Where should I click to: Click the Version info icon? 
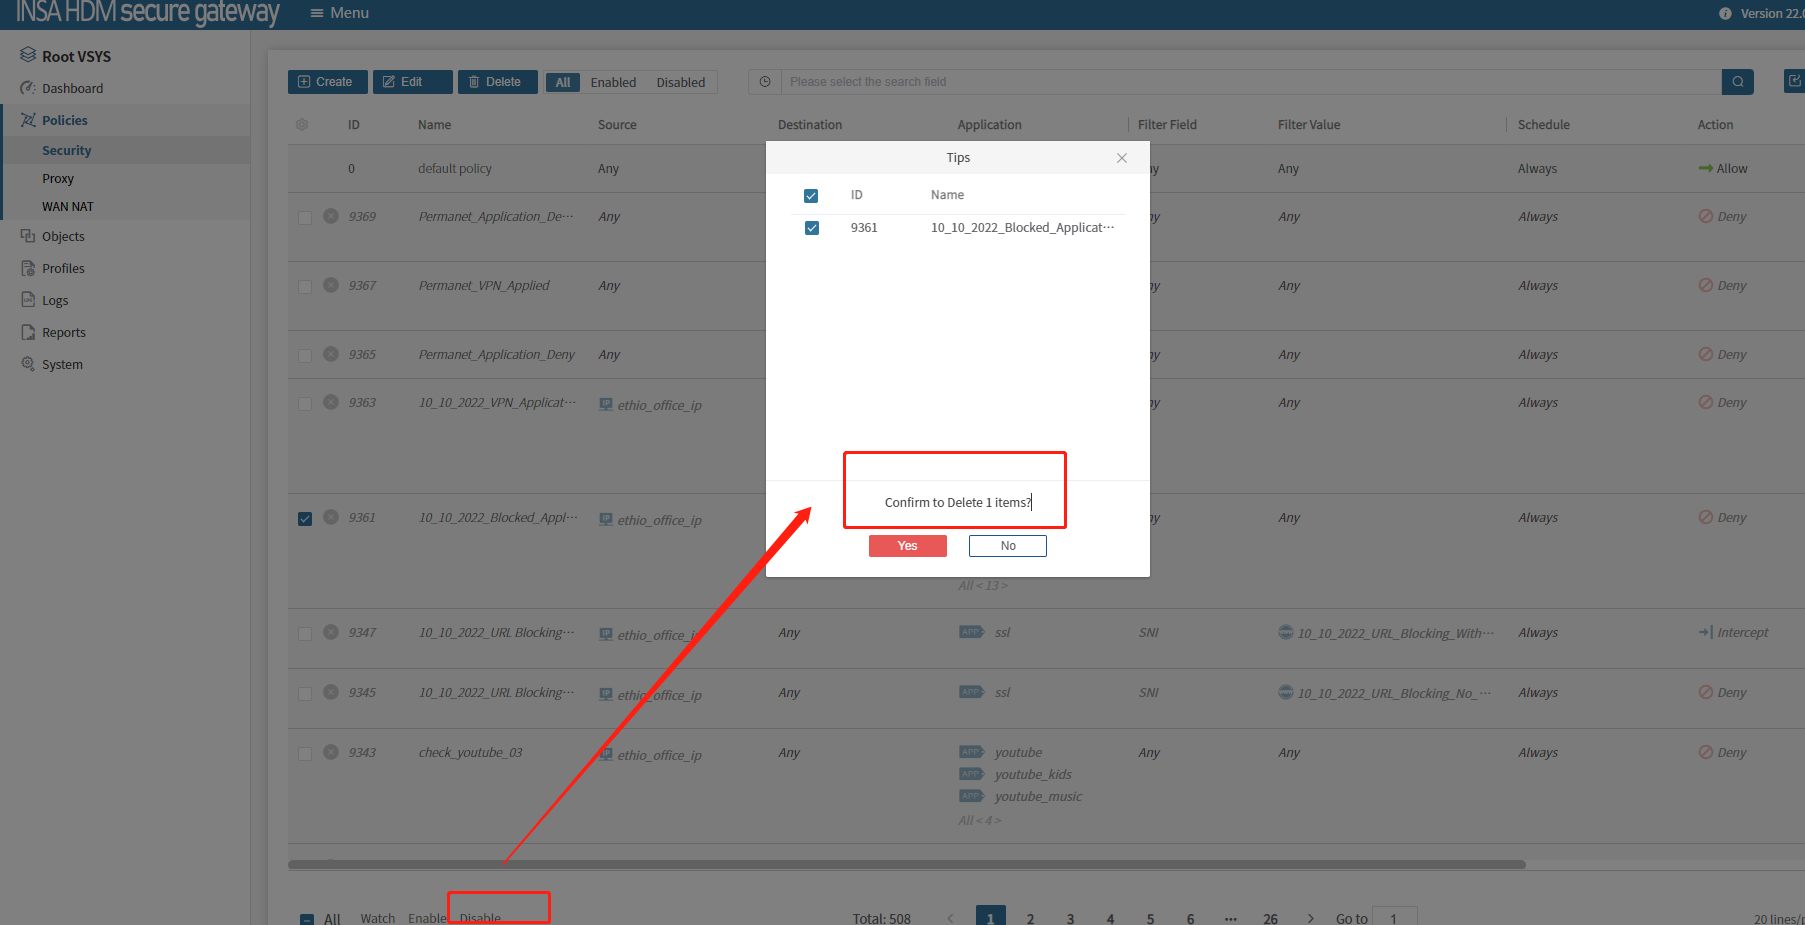click(1725, 14)
